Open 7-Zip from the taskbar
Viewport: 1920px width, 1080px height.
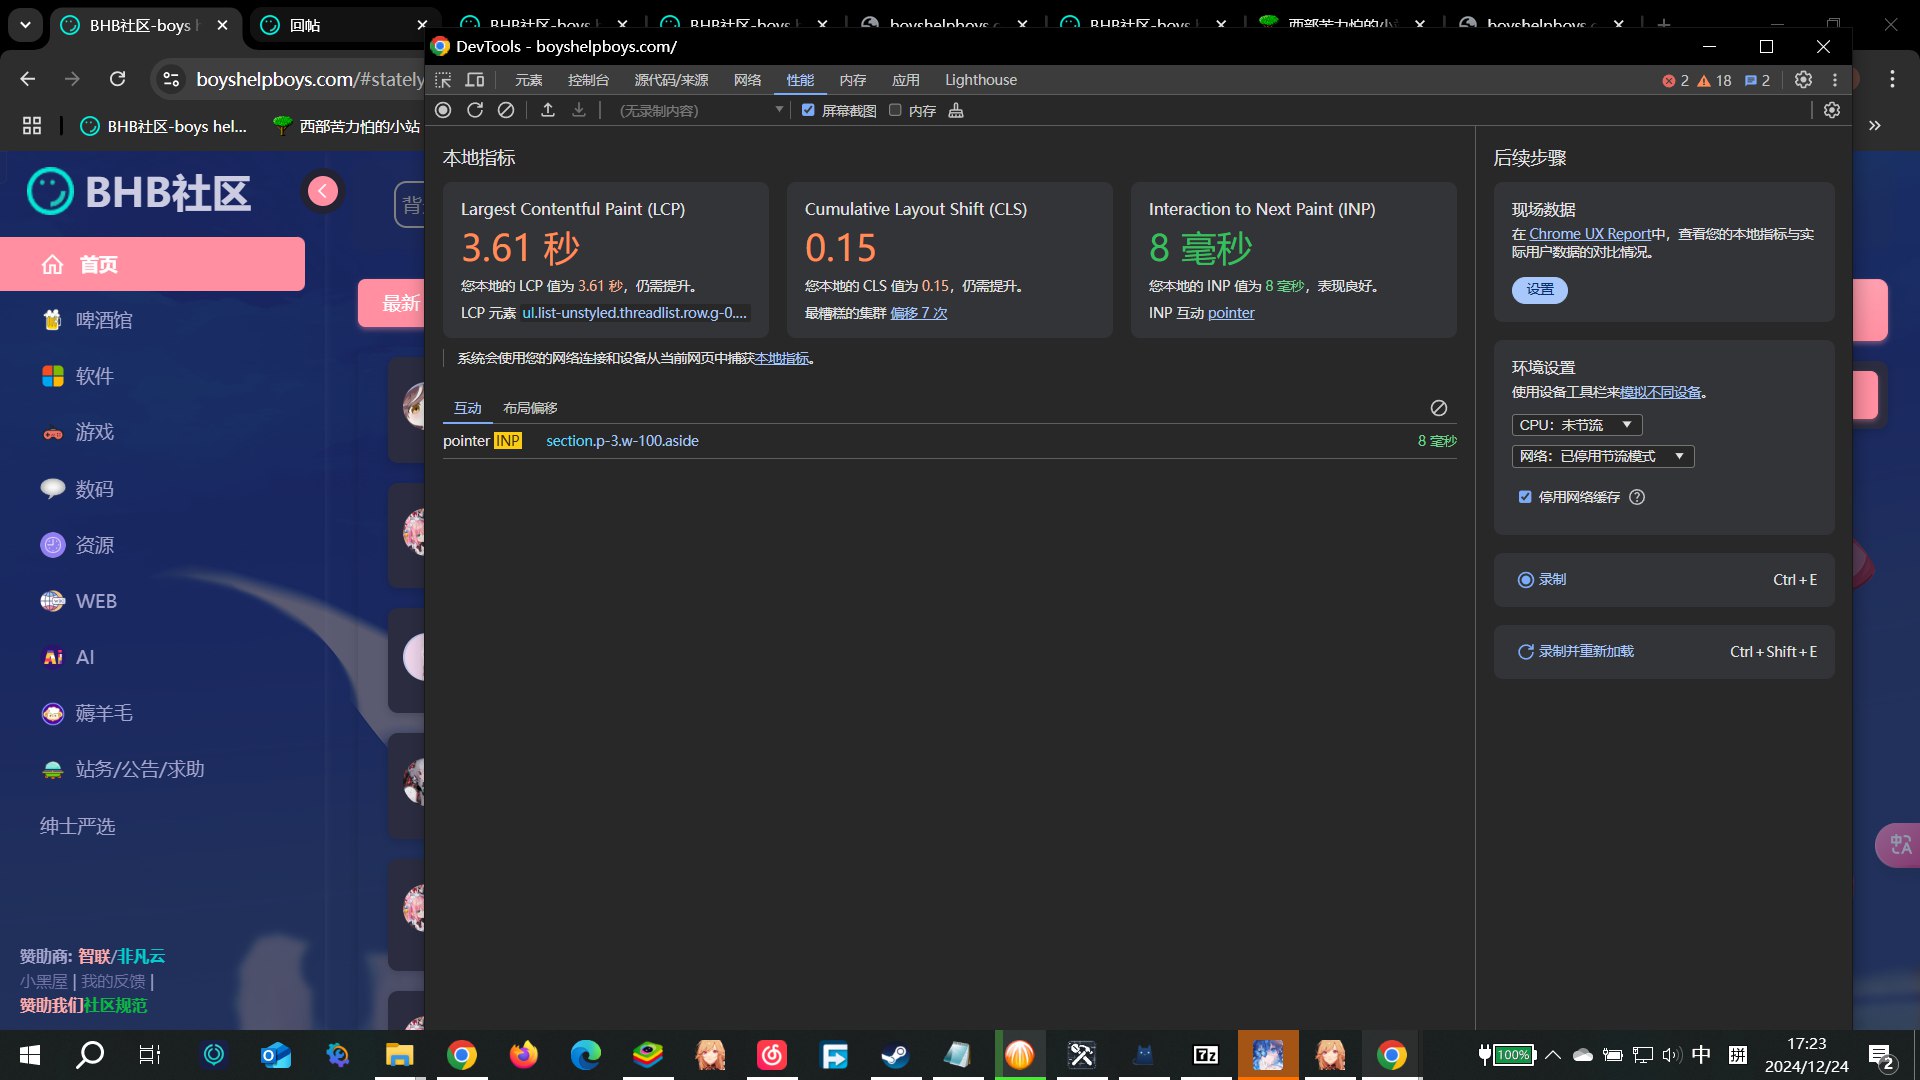point(1206,1055)
